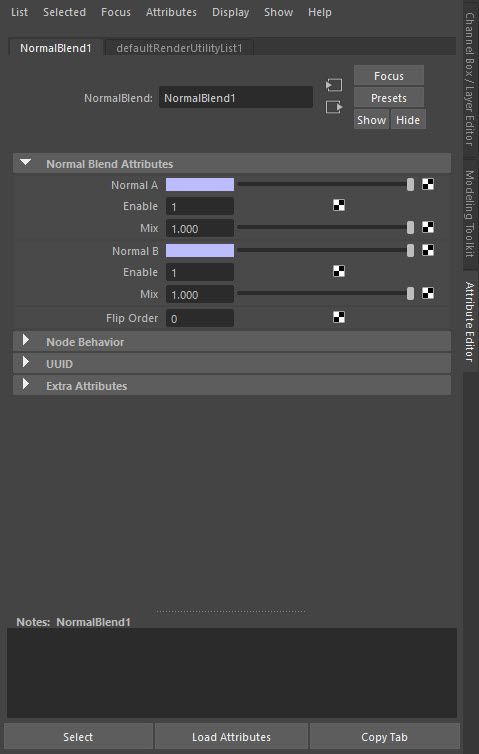479x754 pixels.
Task: Click the NormalBlend name input field
Action: pos(236,98)
